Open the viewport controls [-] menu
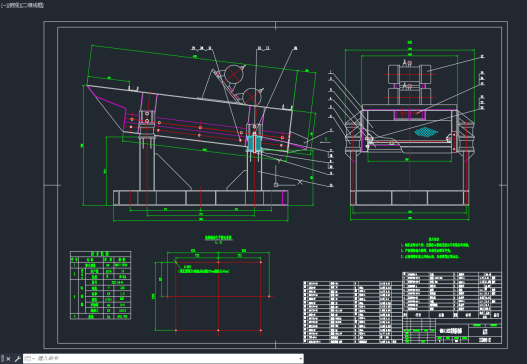 [x=3, y=5]
